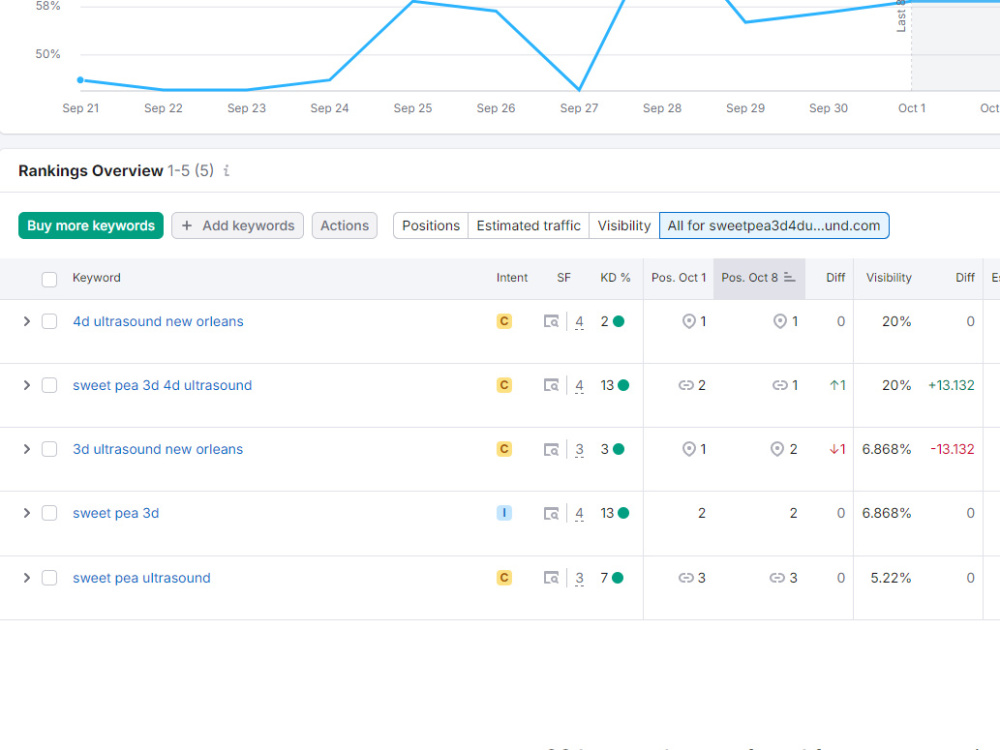Click the C intent badge for 4d ultrasound new orleans
This screenshot has height=750, width=1000.
[504, 321]
